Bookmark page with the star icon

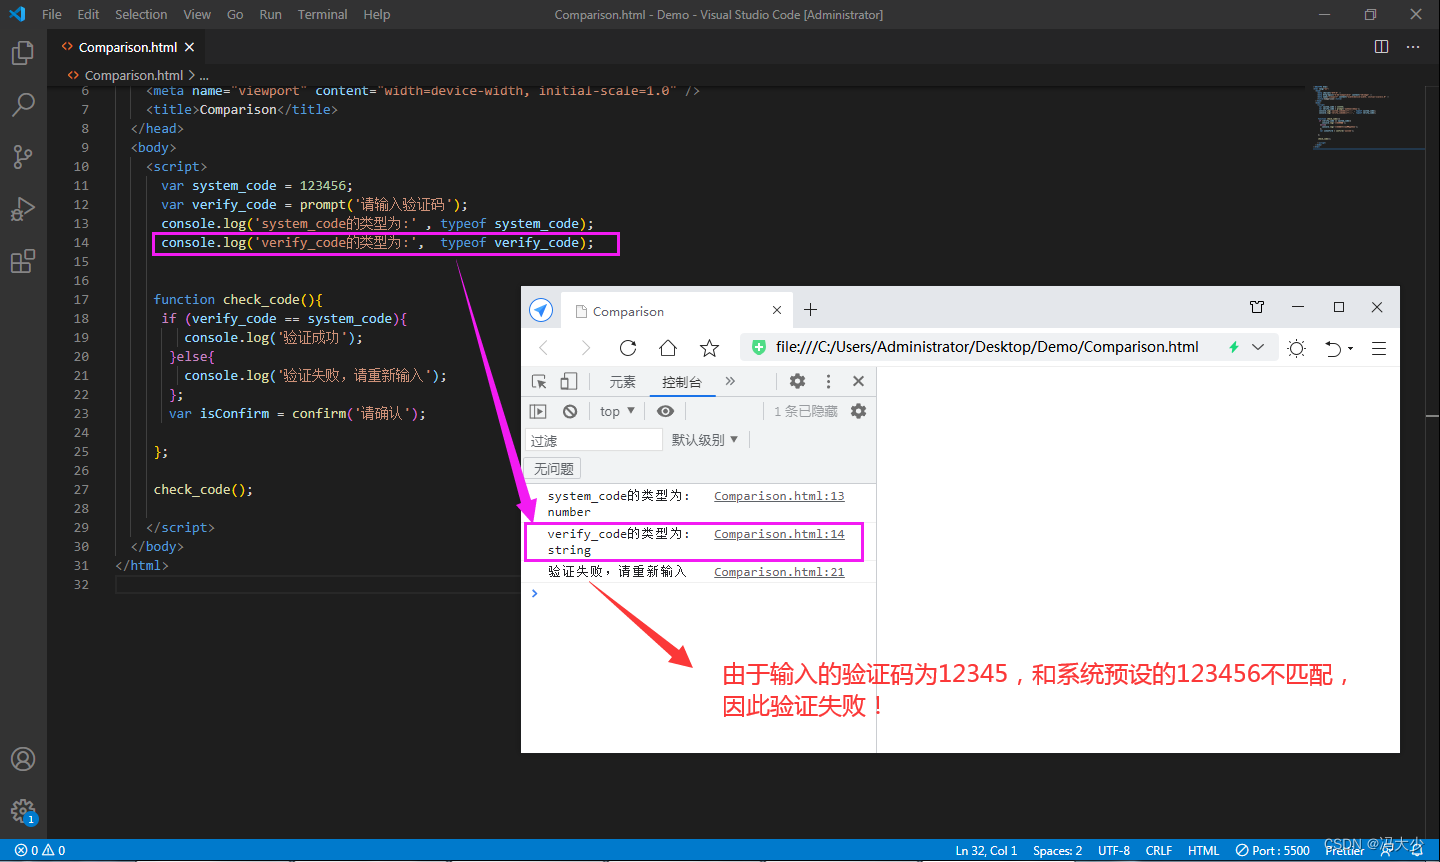click(x=709, y=348)
